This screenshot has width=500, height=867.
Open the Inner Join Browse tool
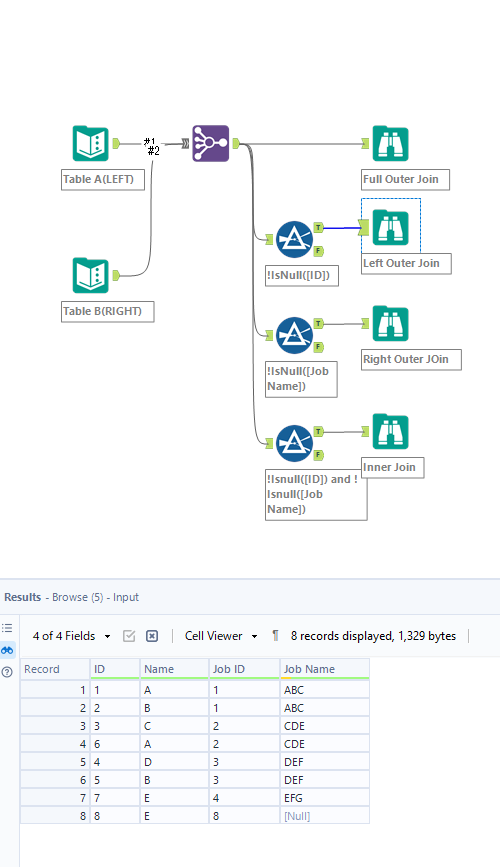tap(390, 431)
